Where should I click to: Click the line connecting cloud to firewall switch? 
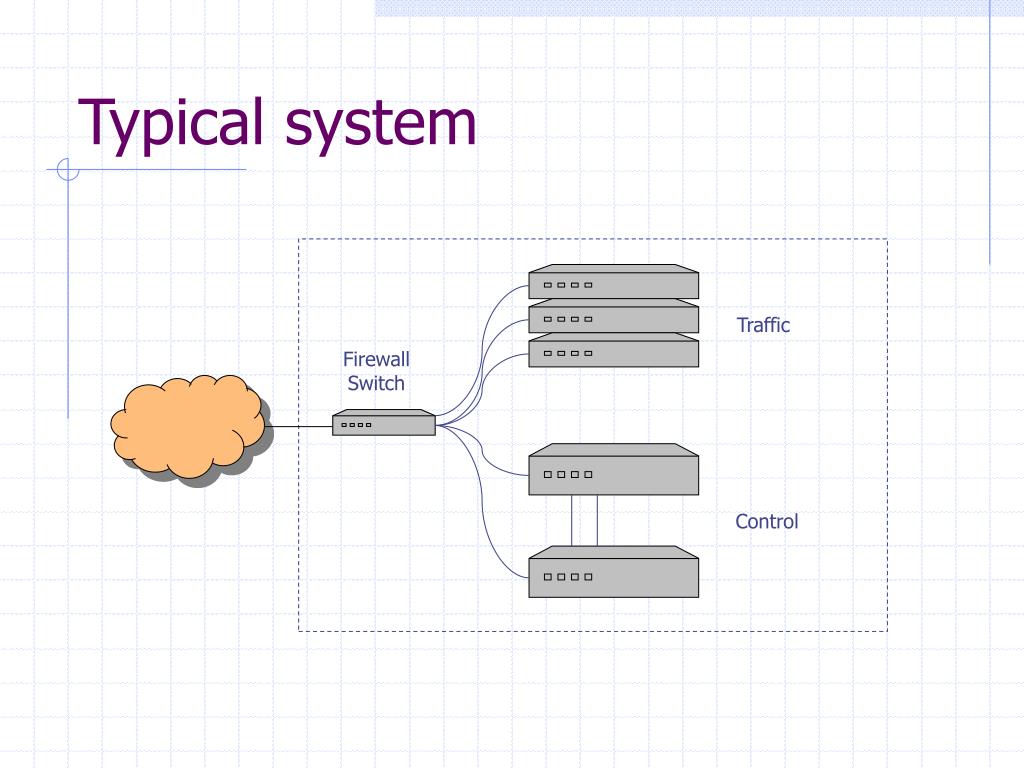(x=300, y=426)
